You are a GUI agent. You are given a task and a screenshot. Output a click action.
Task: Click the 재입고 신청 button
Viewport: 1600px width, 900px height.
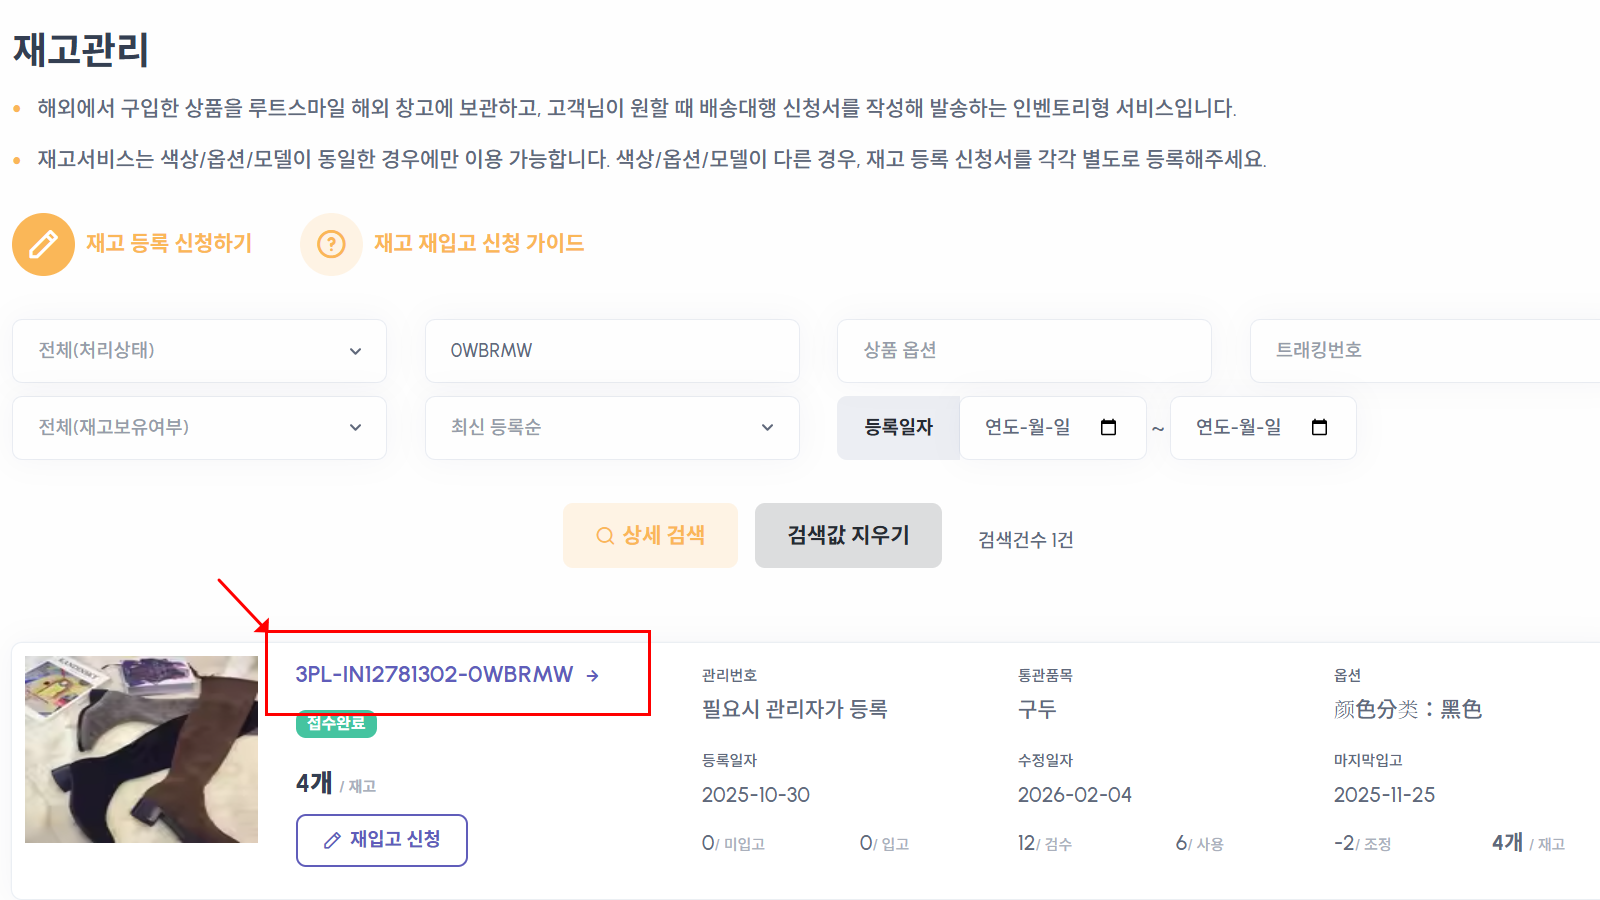coord(381,840)
